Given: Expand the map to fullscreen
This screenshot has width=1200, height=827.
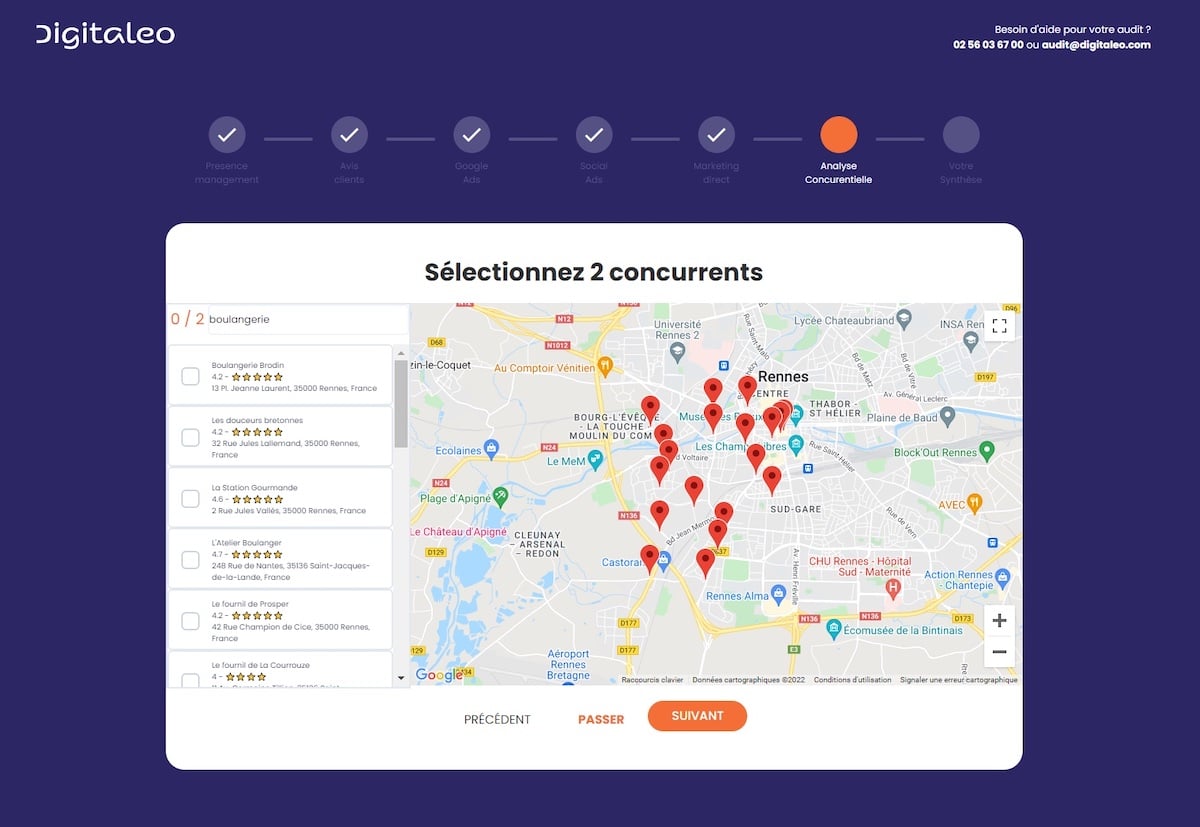Looking at the screenshot, I should (x=999, y=325).
